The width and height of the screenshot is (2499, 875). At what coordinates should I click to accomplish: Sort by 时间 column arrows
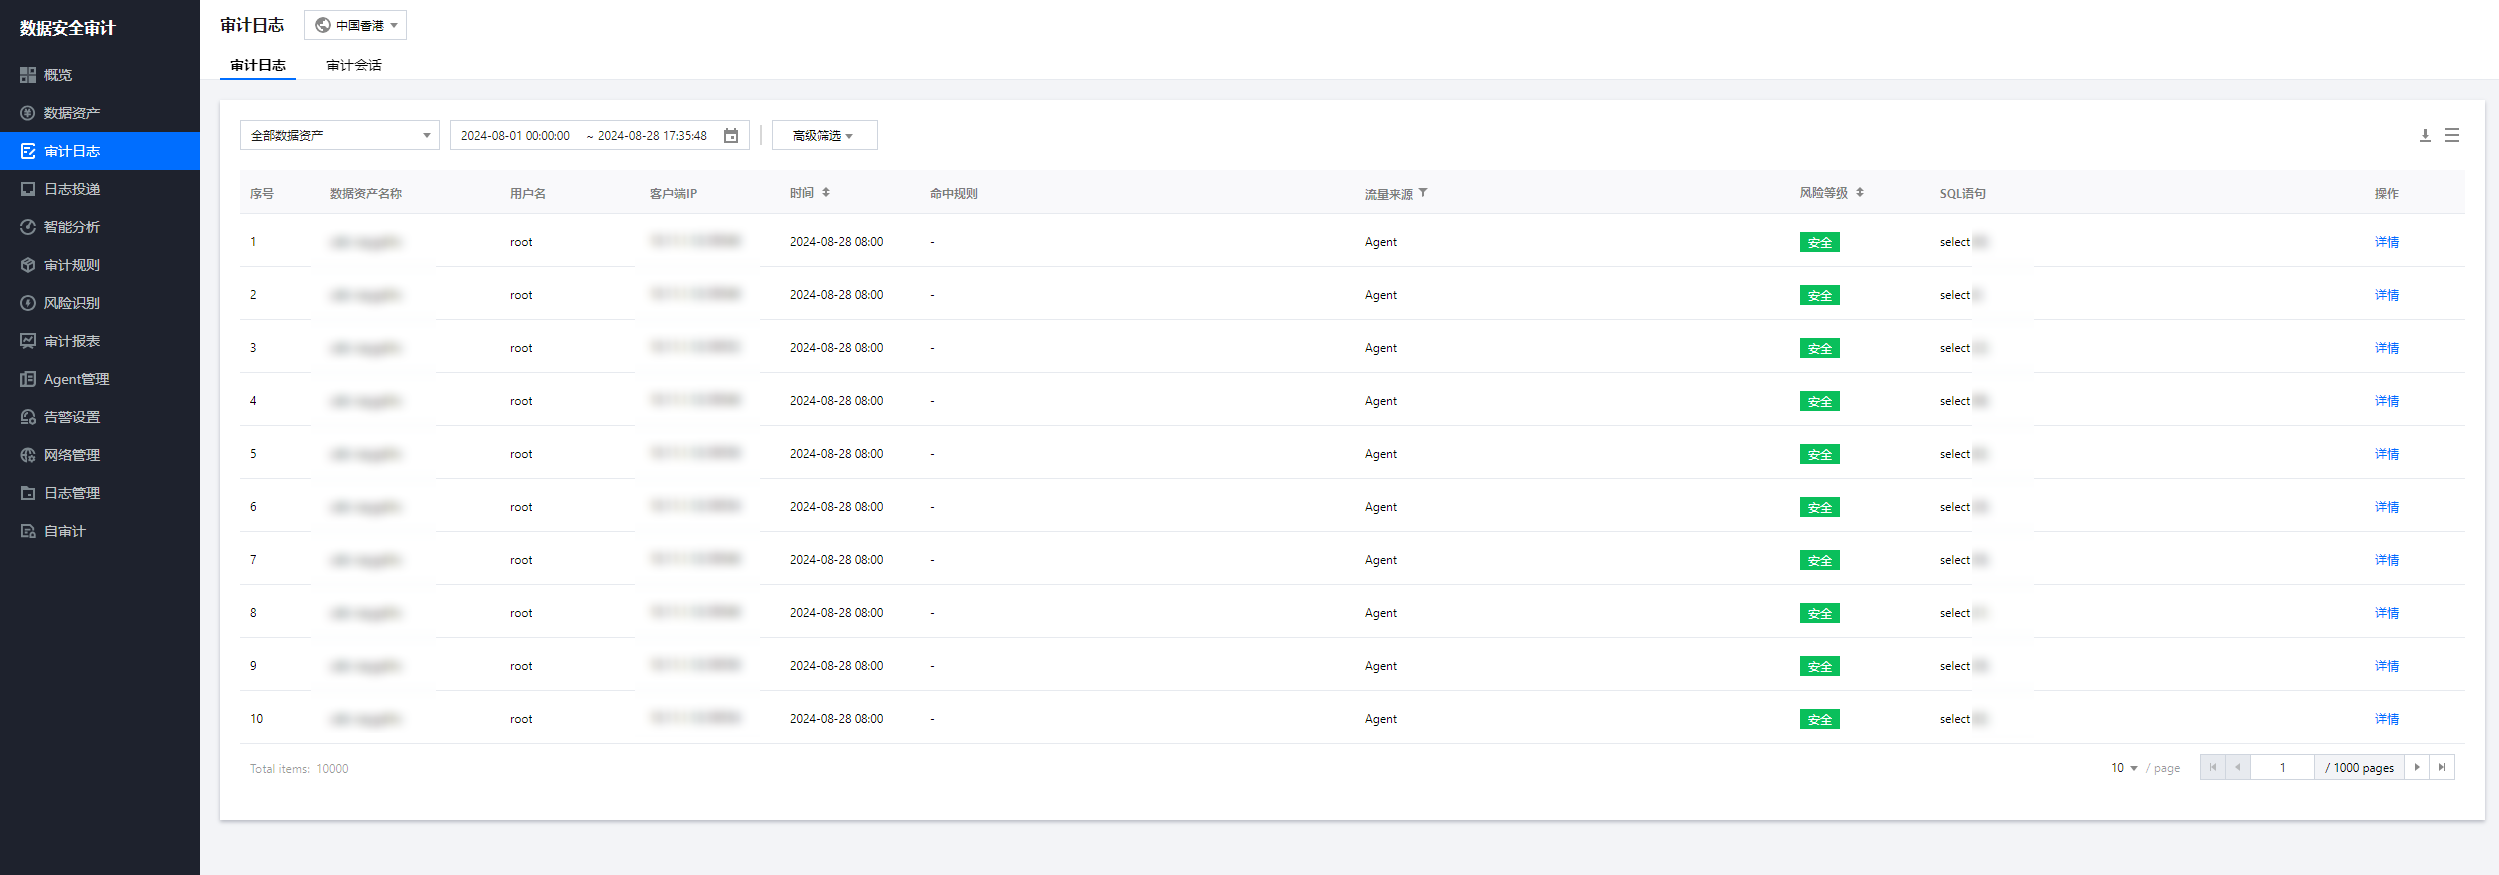click(x=826, y=193)
